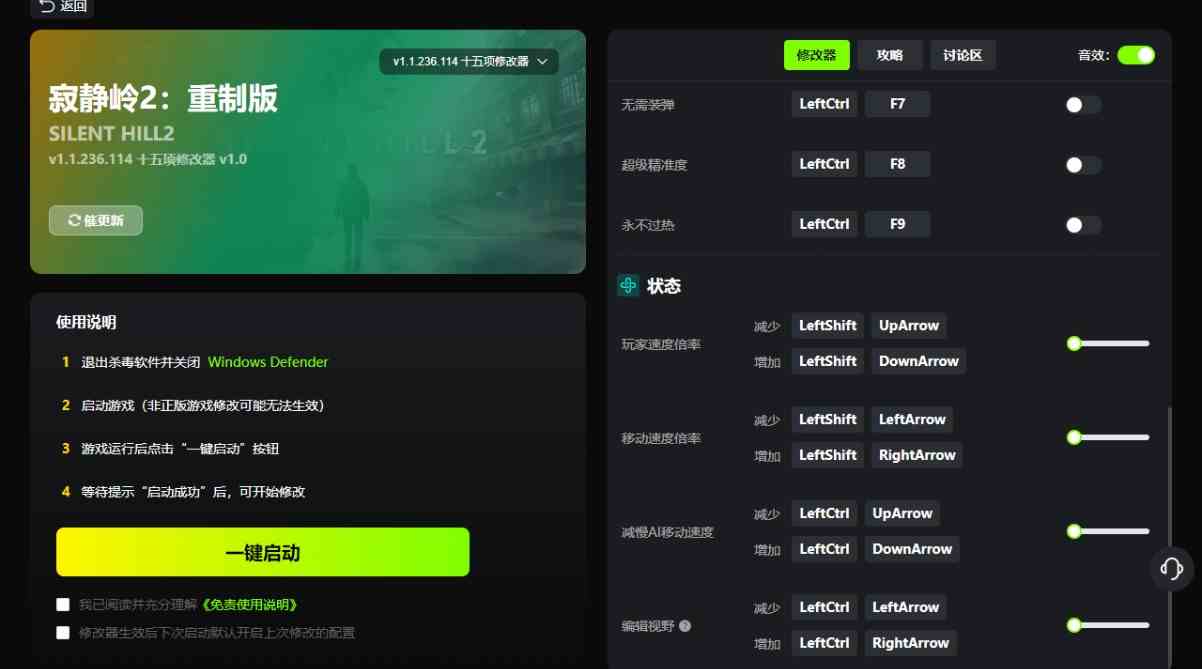Click the customer support headset icon
This screenshot has width=1202, height=669.
(1172, 569)
